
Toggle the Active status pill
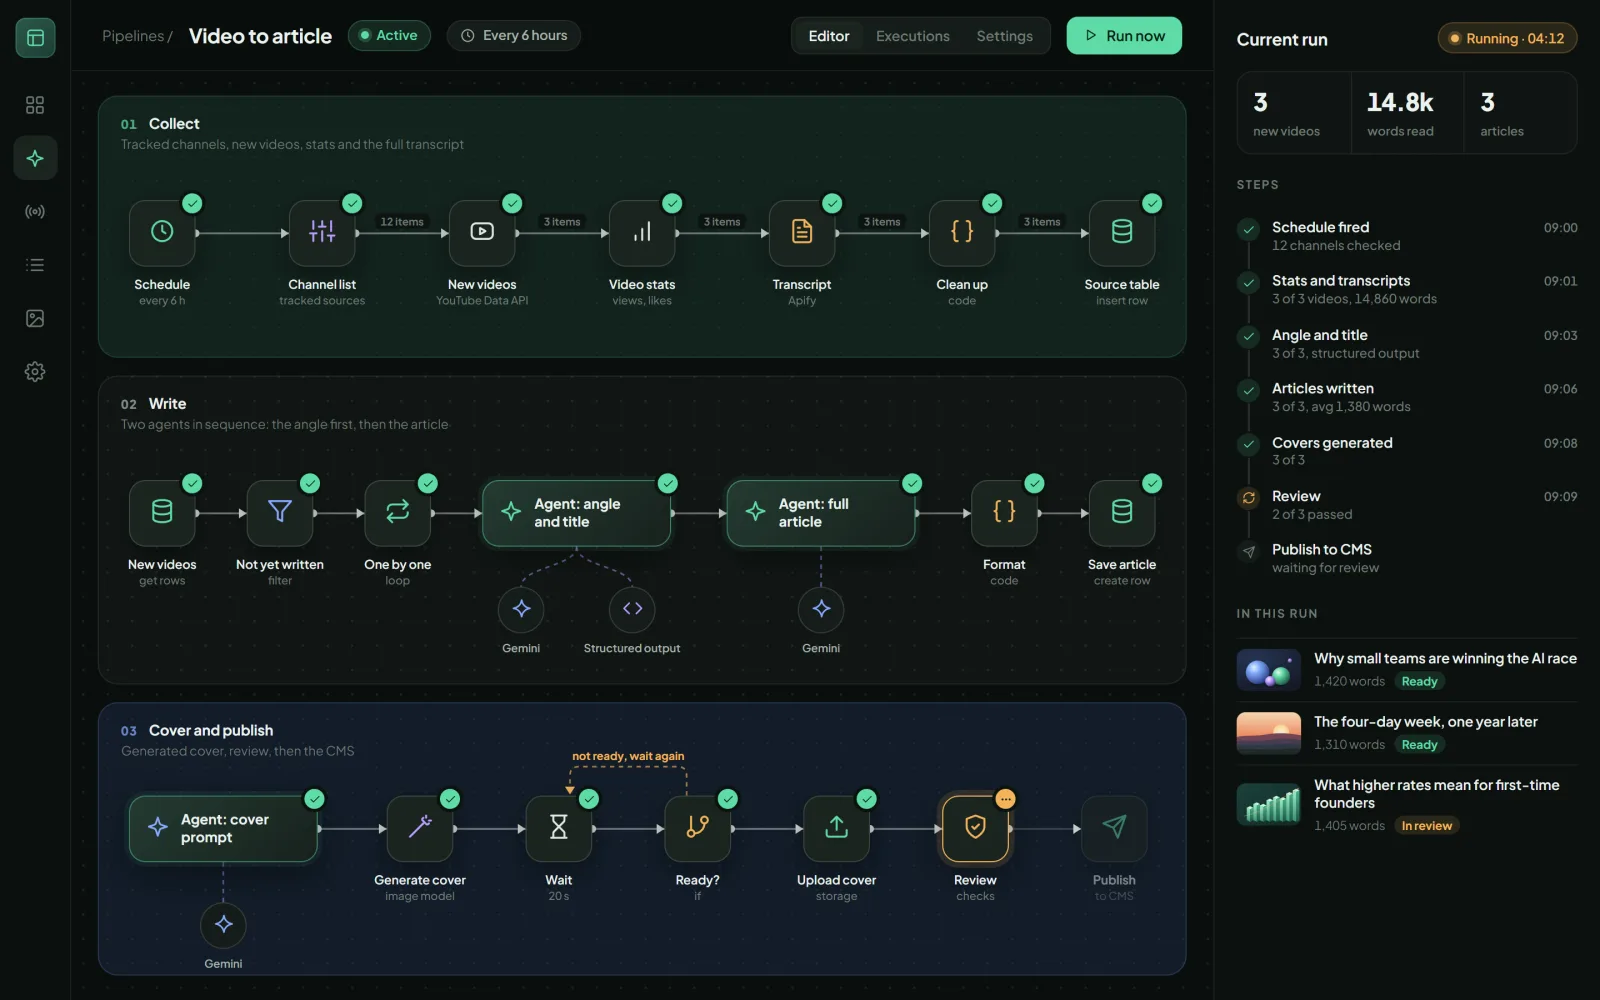pyautogui.click(x=389, y=36)
